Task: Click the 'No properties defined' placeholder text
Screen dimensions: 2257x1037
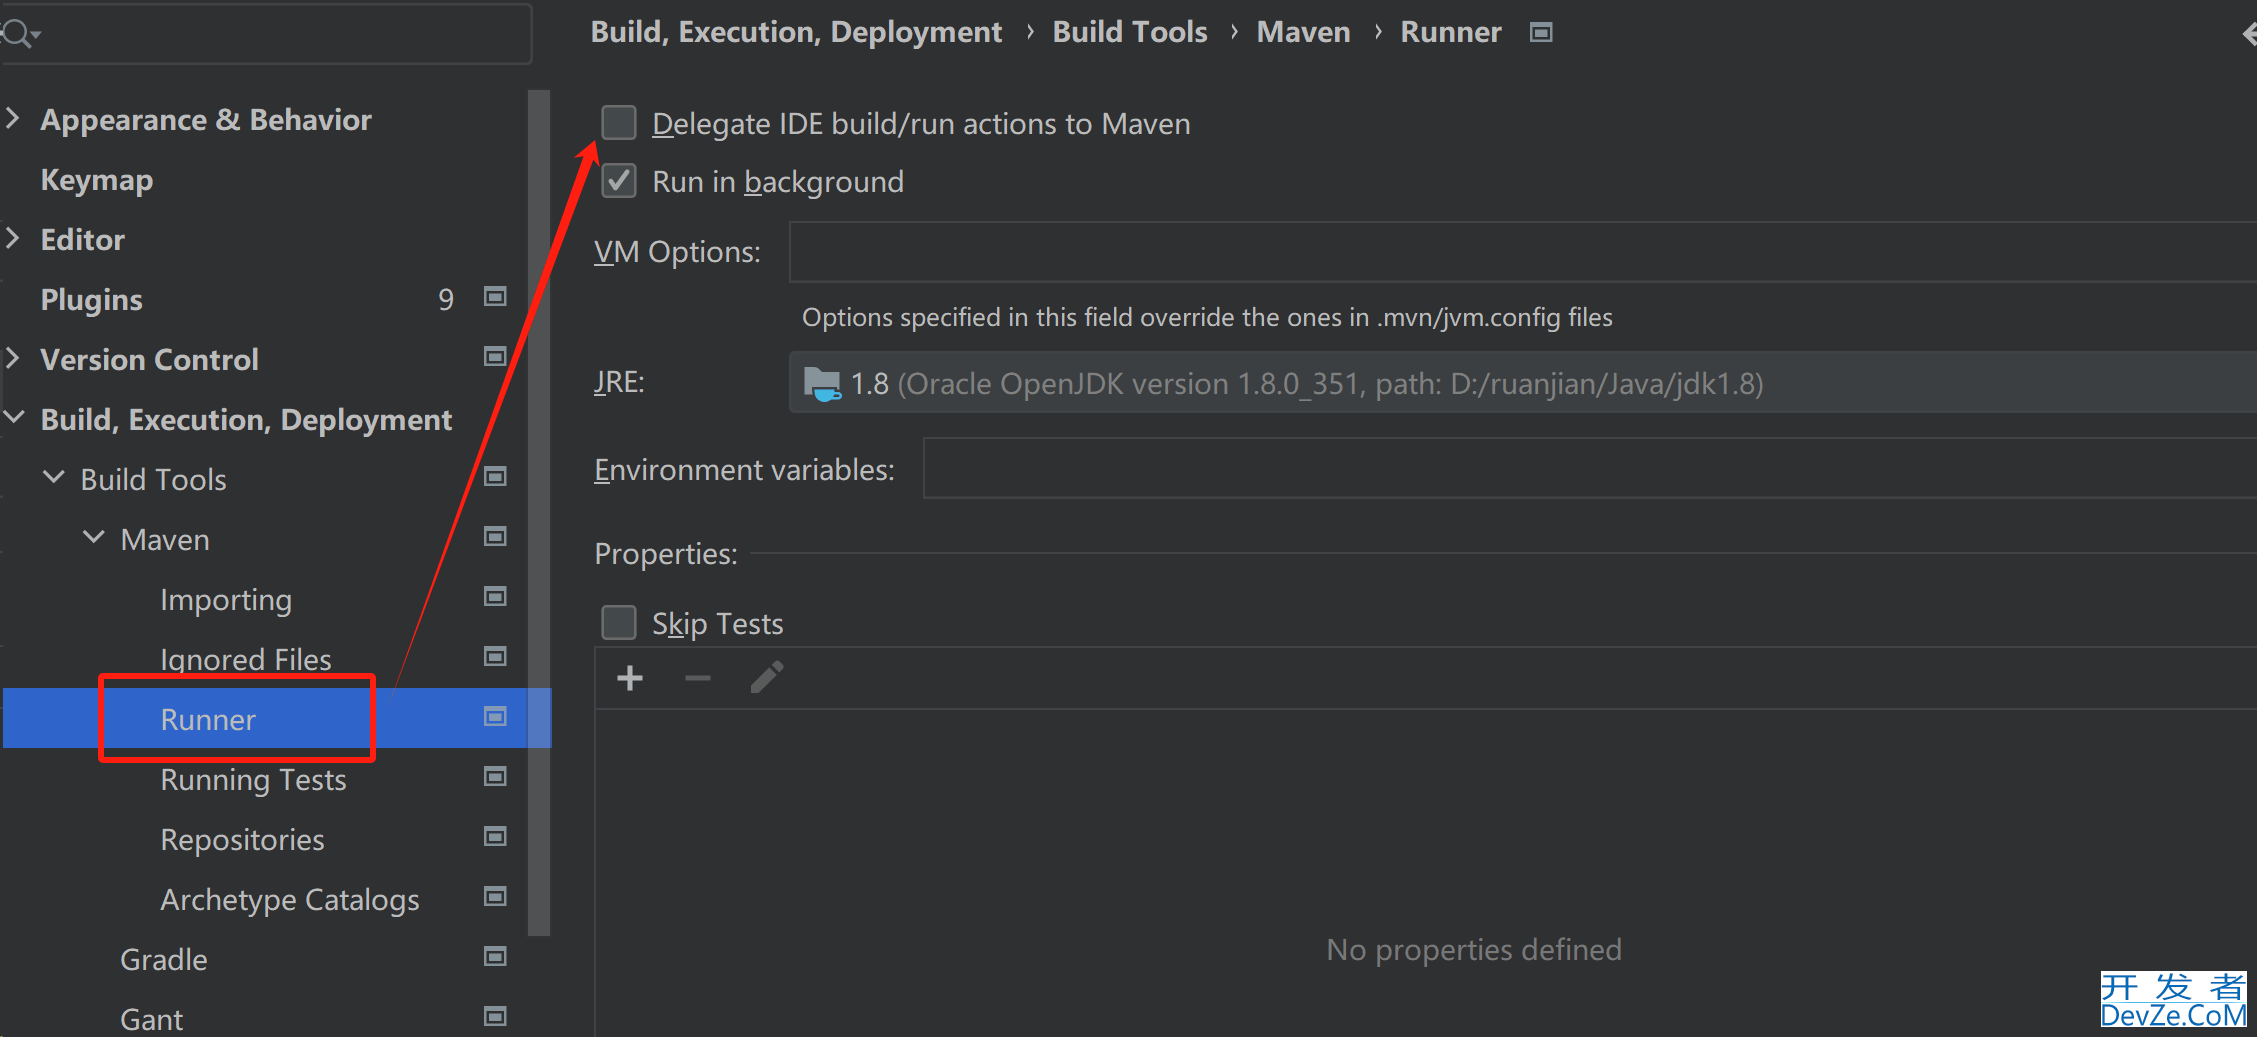Action: (x=1474, y=949)
